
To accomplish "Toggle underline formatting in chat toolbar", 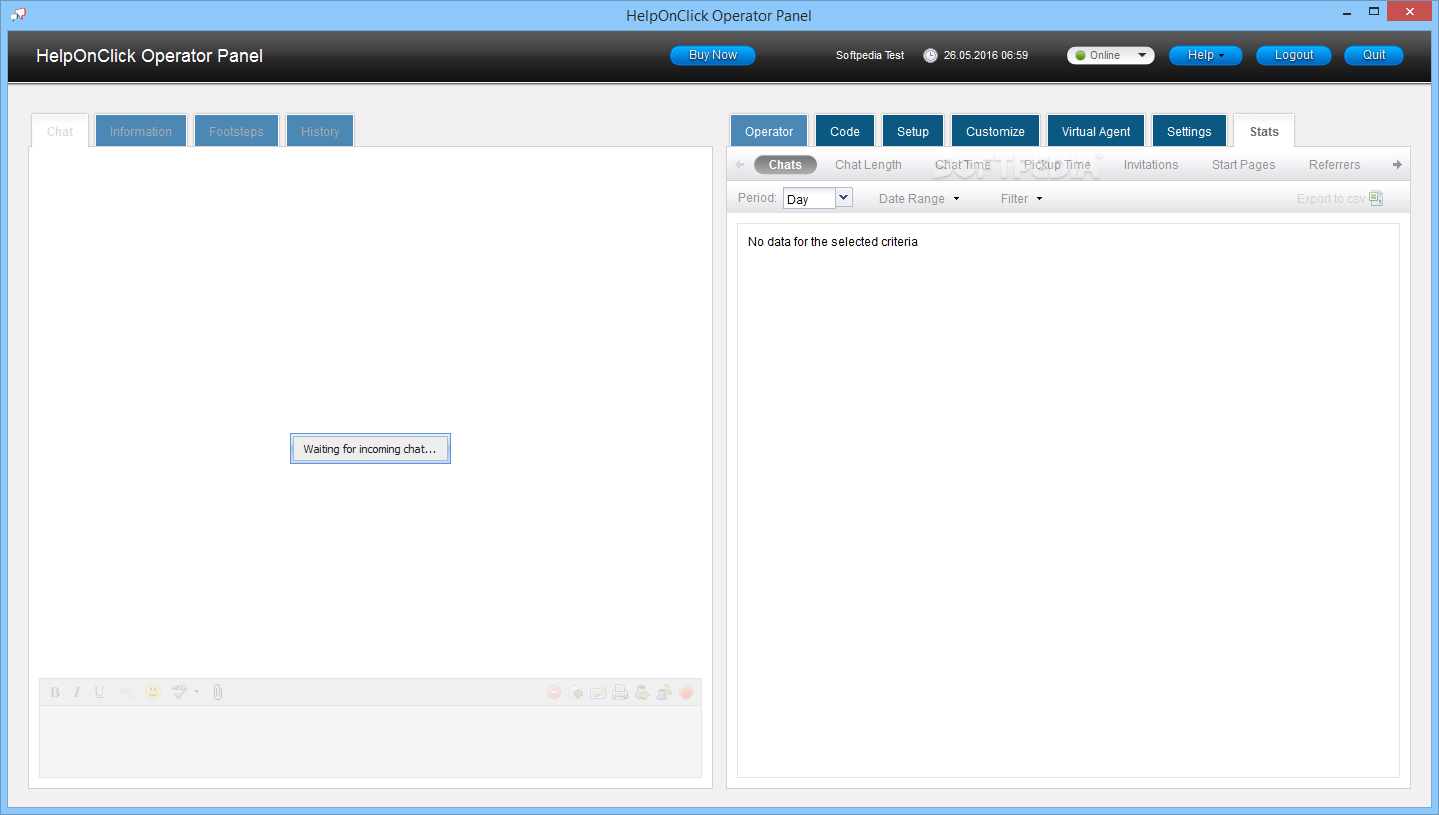I will point(99,692).
